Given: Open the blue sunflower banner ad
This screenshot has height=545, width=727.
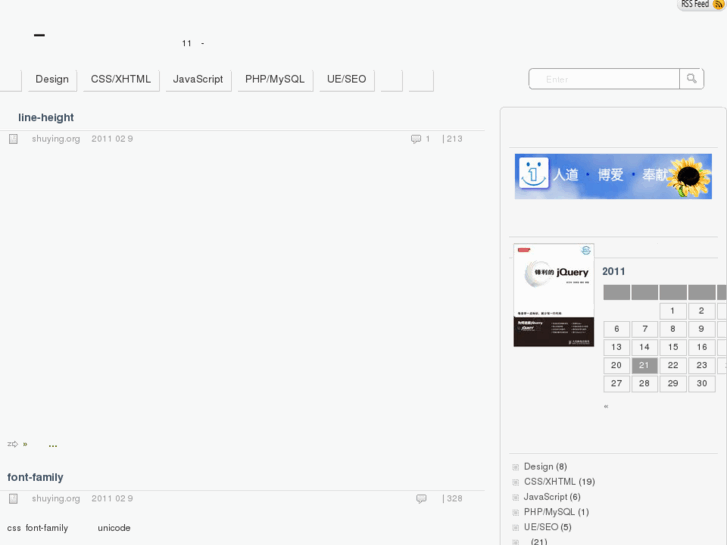Looking at the screenshot, I should [x=613, y=176].
